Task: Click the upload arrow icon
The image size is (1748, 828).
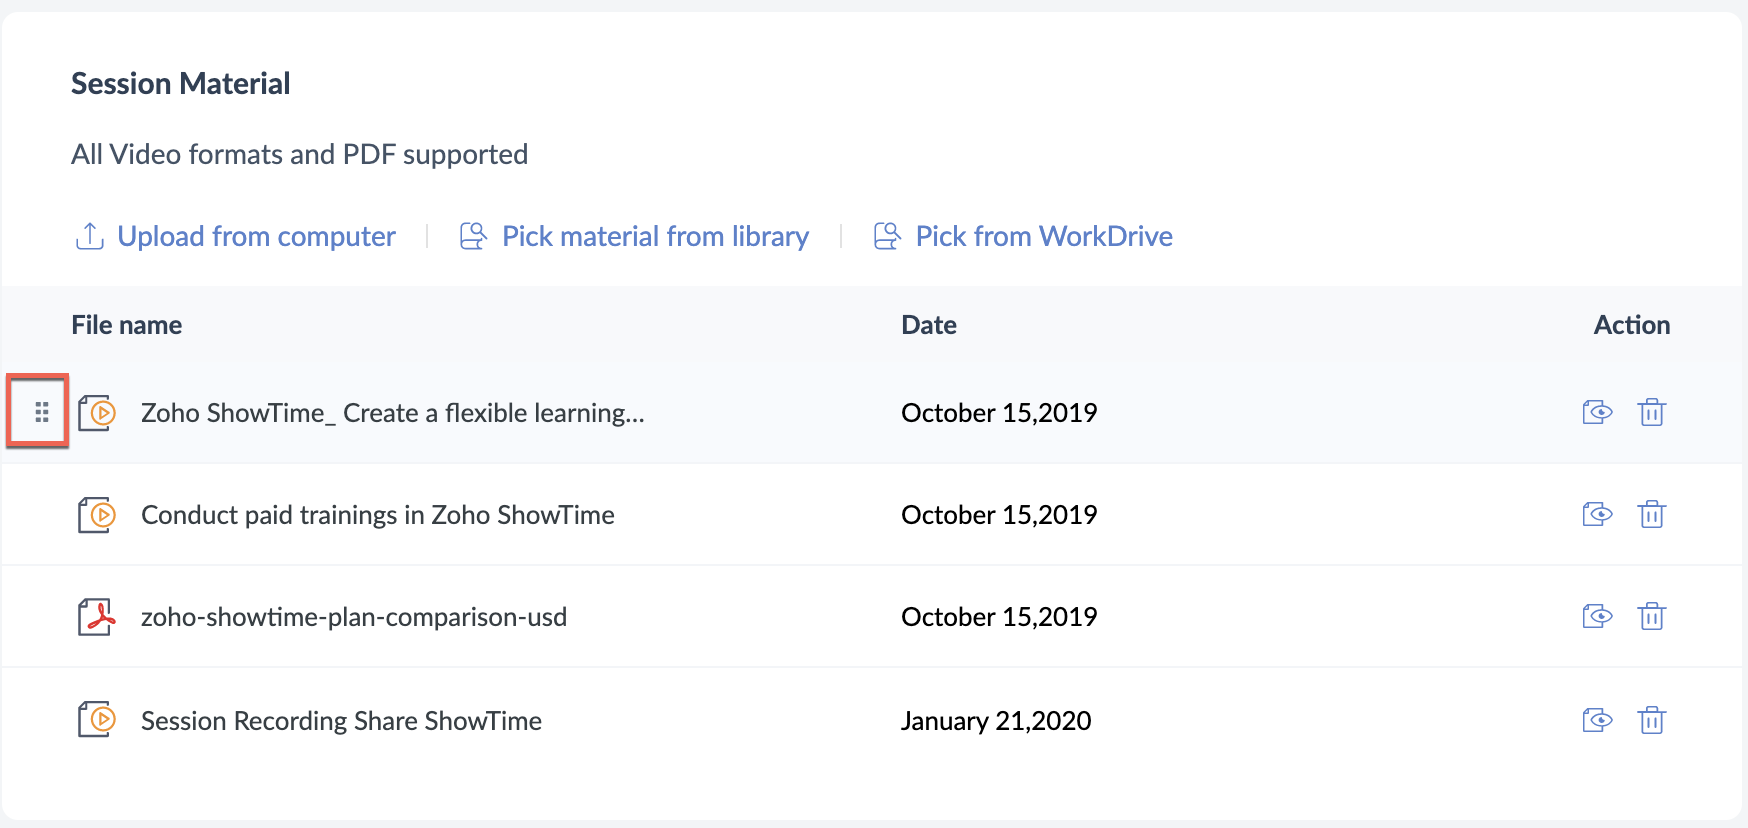Action: click(x=89, y=236)
